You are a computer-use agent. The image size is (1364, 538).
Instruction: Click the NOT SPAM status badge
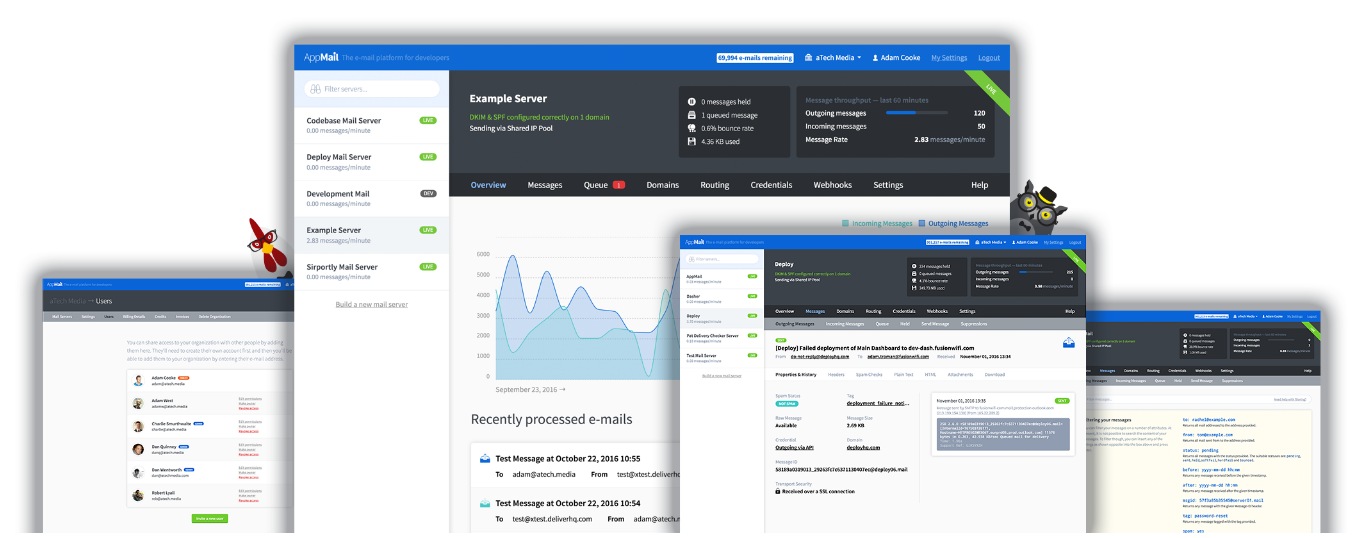788,402
